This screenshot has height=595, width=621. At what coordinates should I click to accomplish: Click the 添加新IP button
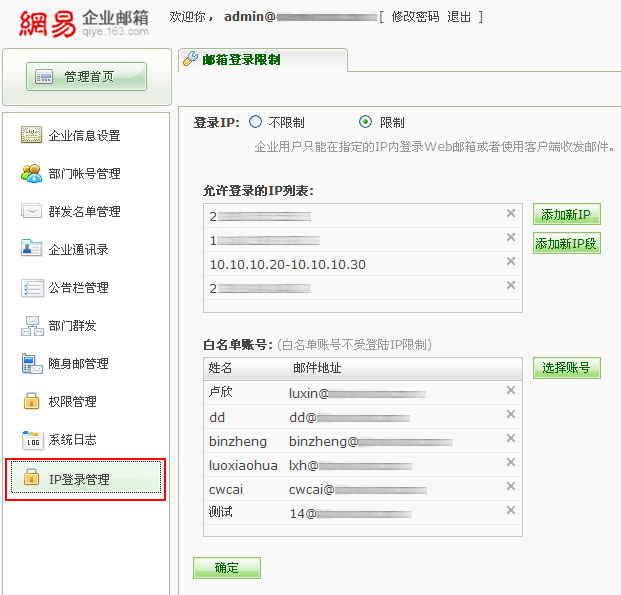click(x=566, y=215)
